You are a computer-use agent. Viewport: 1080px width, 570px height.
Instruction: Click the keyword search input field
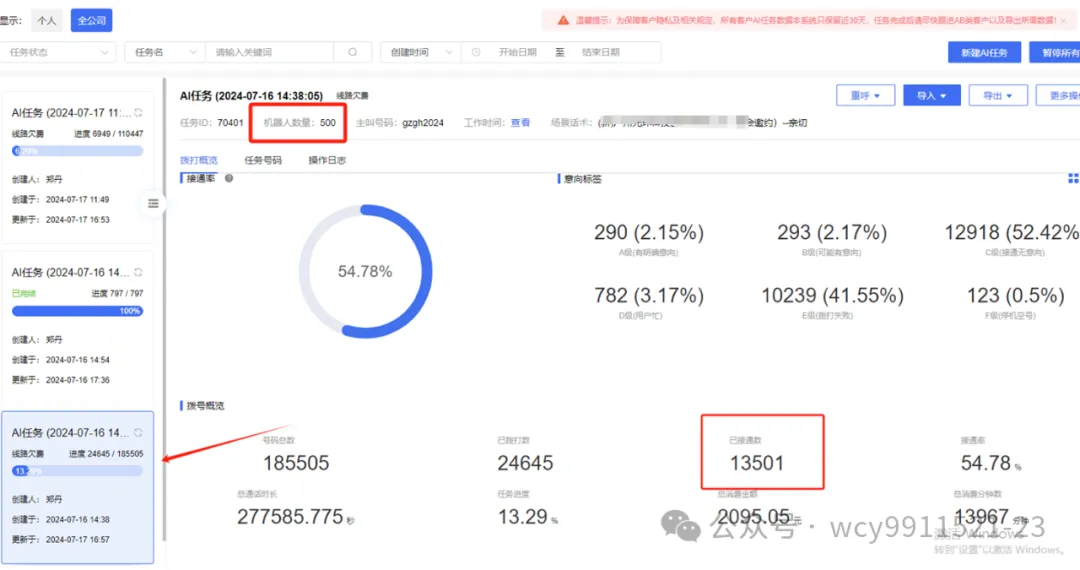270,52
